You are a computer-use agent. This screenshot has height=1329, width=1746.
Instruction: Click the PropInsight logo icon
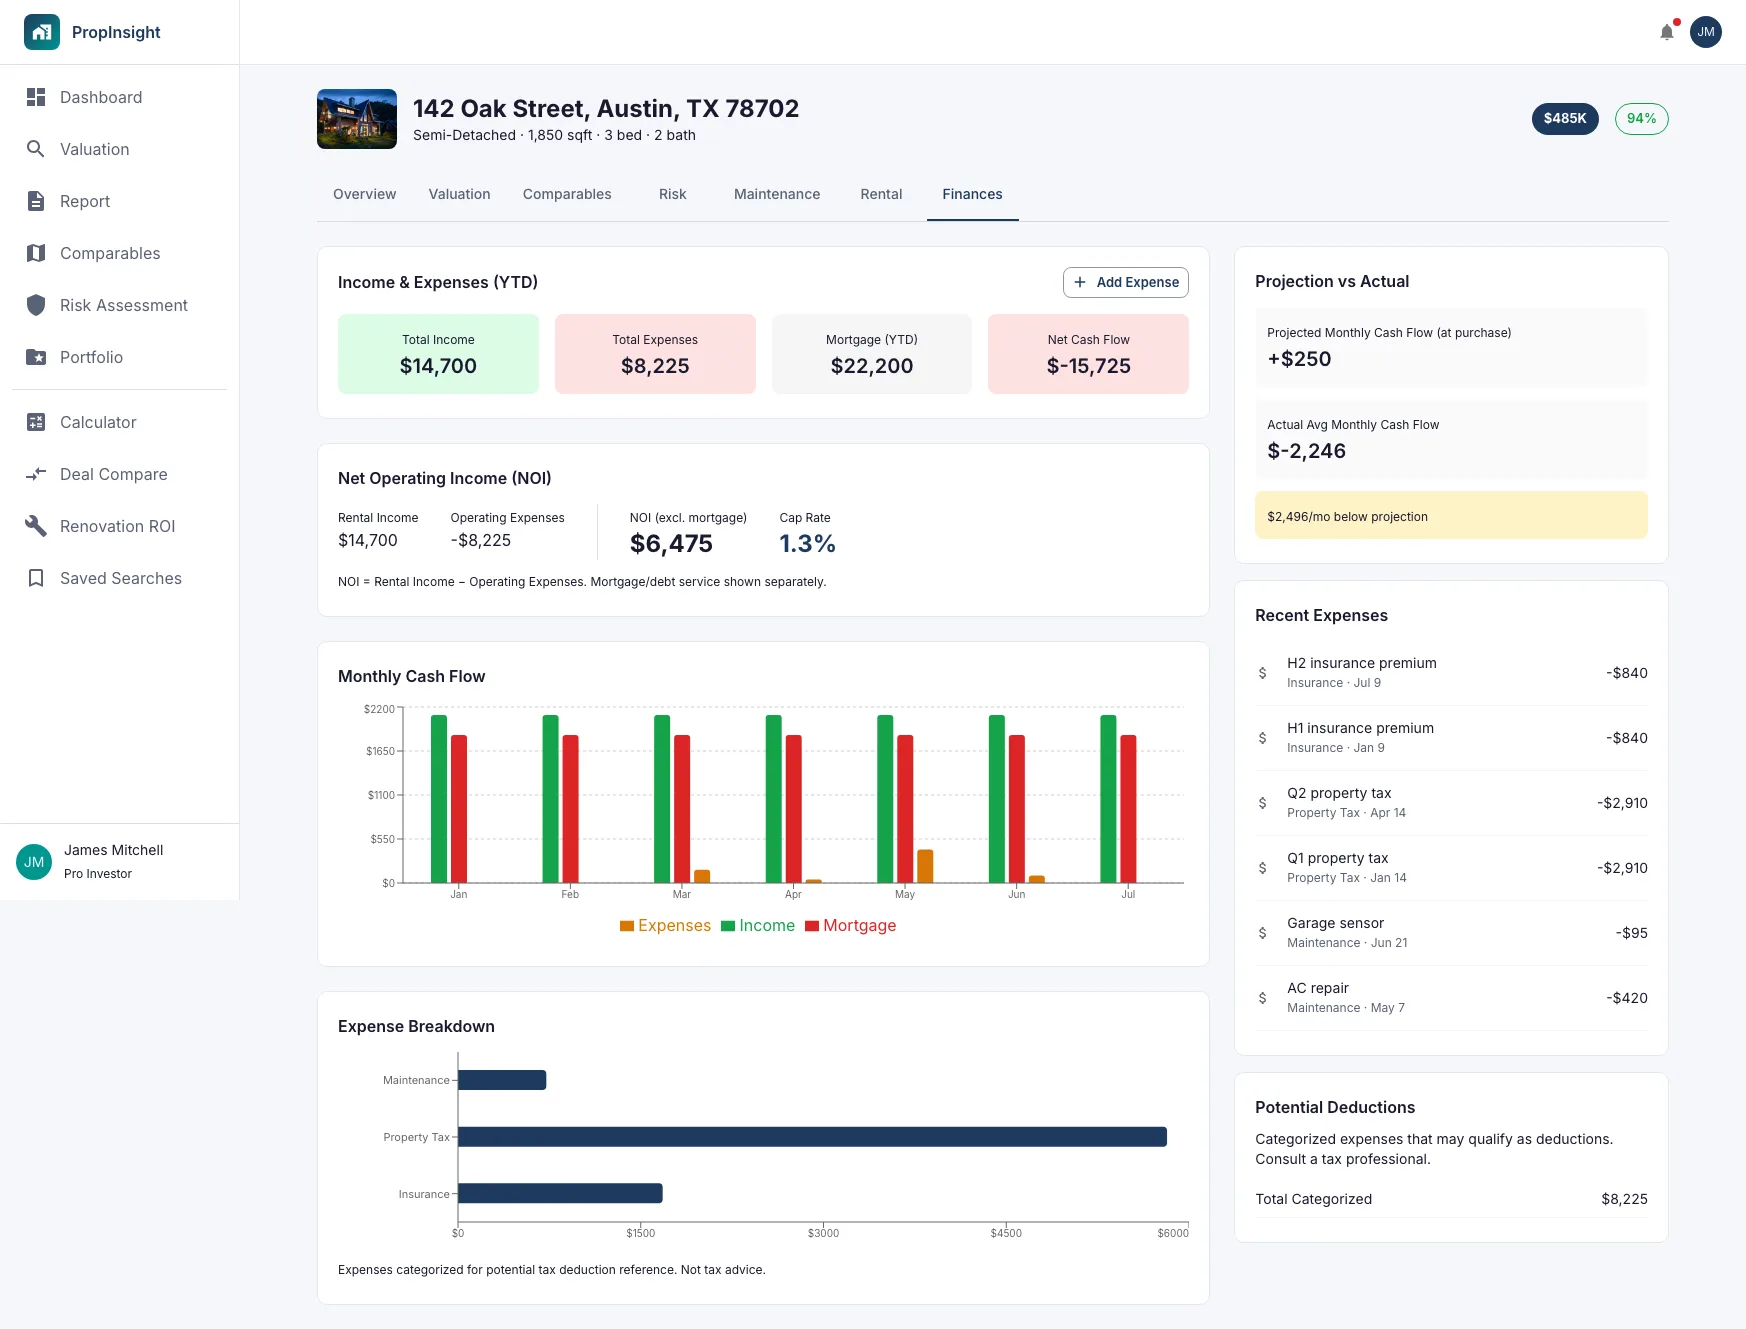[x=42, y=32]
